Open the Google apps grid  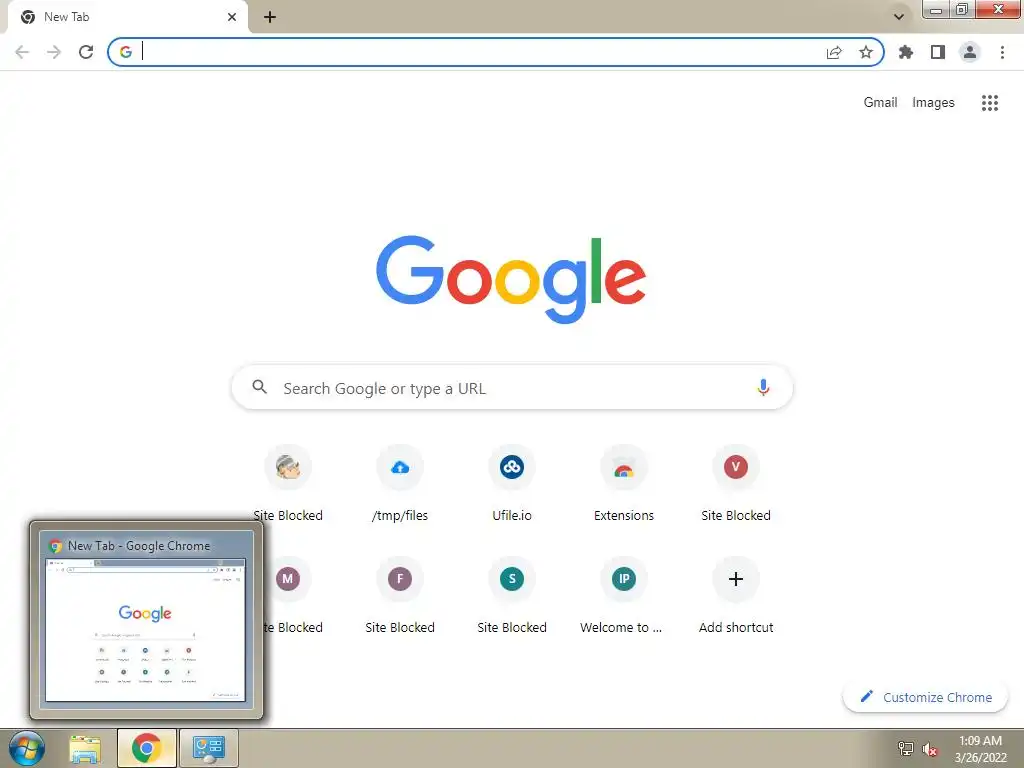[990, 103]
